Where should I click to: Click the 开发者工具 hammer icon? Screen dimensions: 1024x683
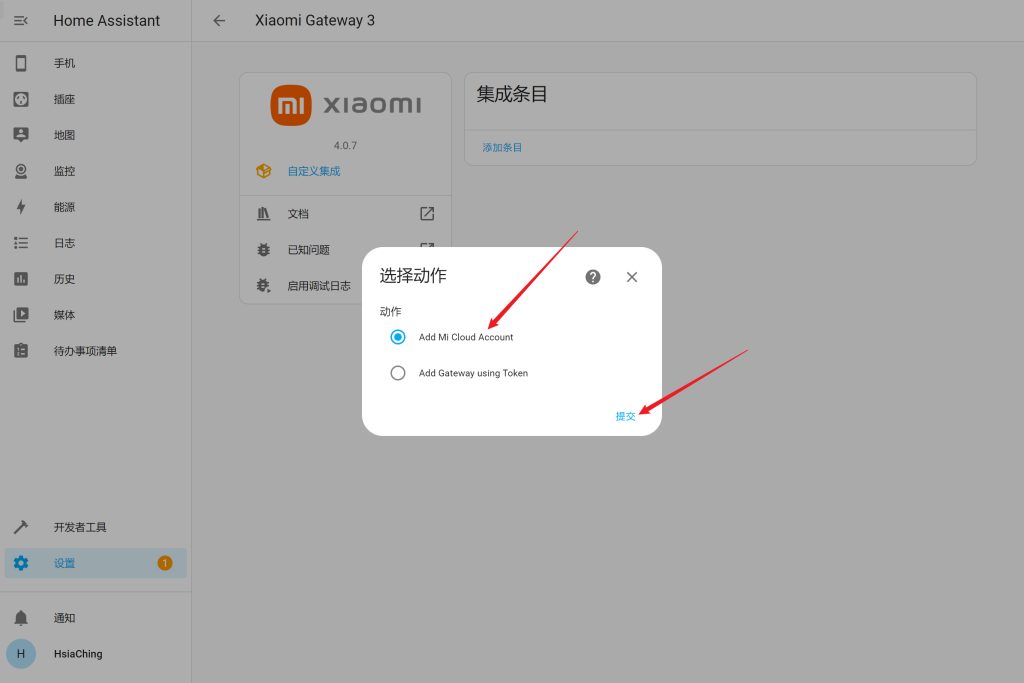point(21,527)
